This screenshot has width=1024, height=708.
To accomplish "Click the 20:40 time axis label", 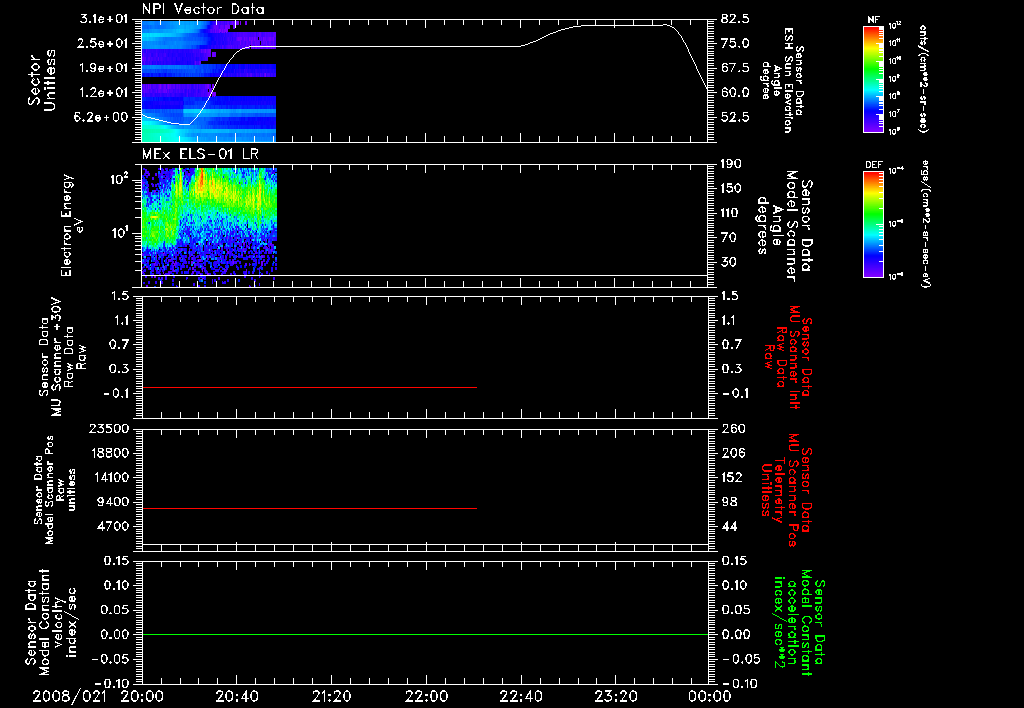I will [237, 696].
